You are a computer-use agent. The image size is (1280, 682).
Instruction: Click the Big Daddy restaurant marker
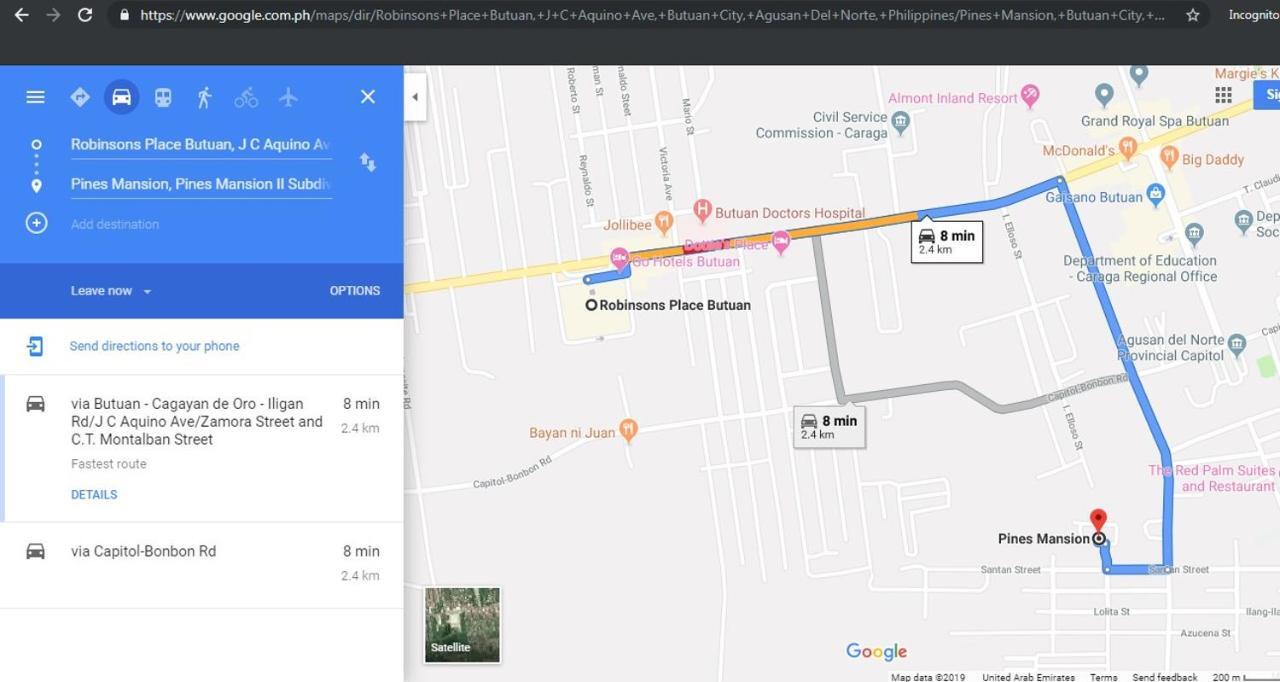(1169, 158)
